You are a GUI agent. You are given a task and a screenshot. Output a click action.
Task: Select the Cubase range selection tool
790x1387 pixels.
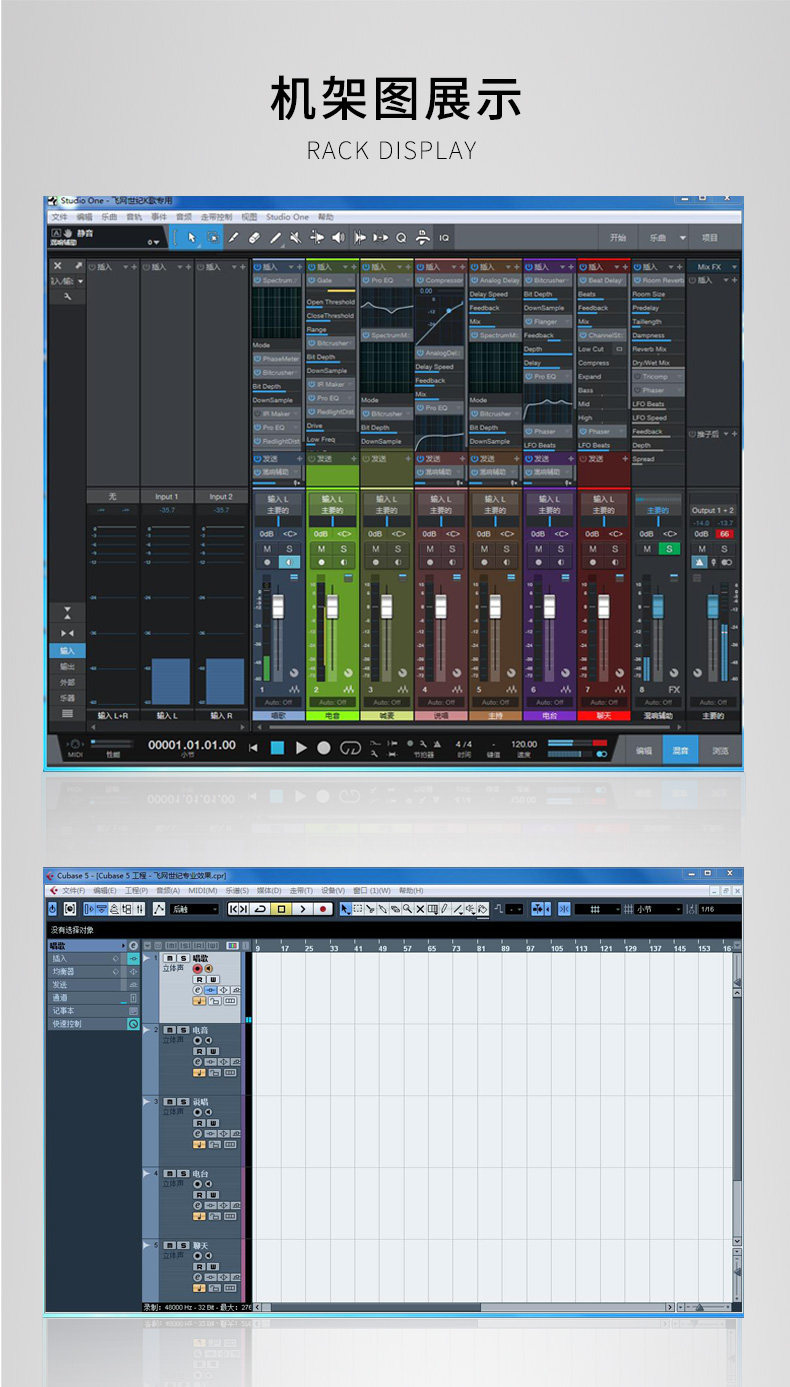pos(357,909)
